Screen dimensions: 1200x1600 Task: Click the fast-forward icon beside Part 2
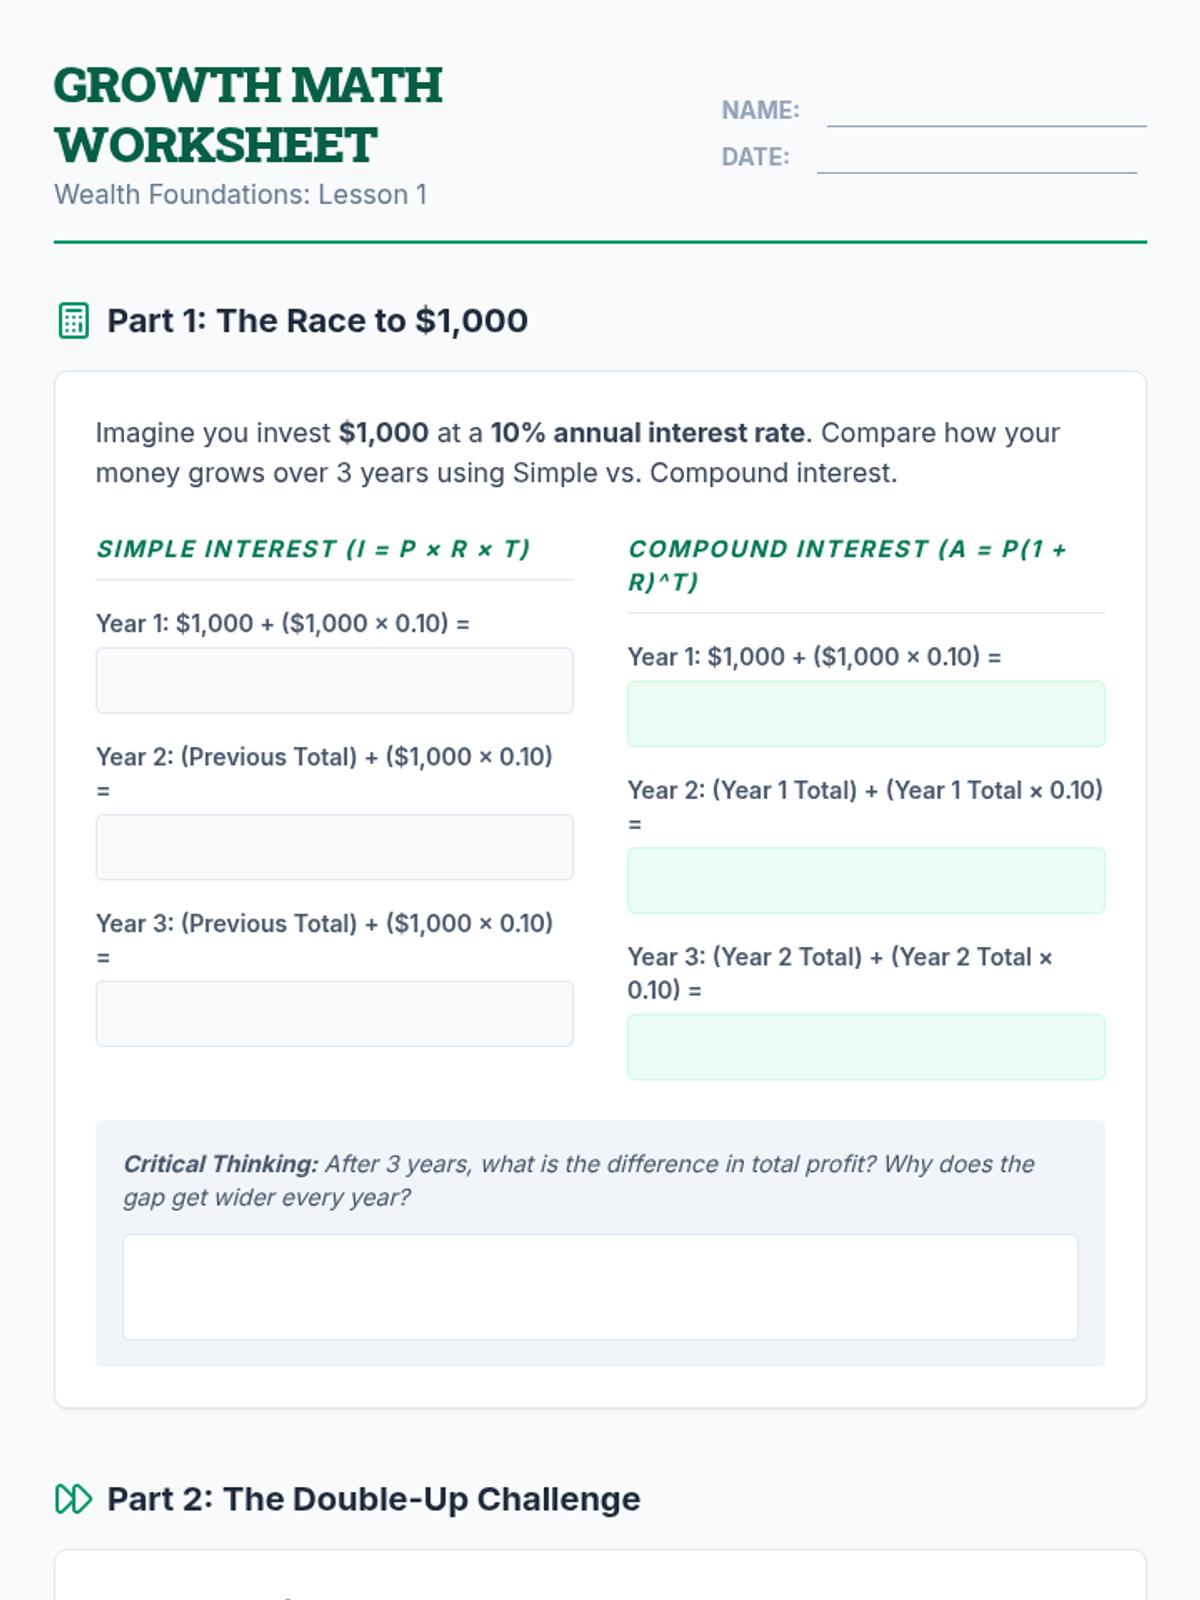[x=73, y=1499]
